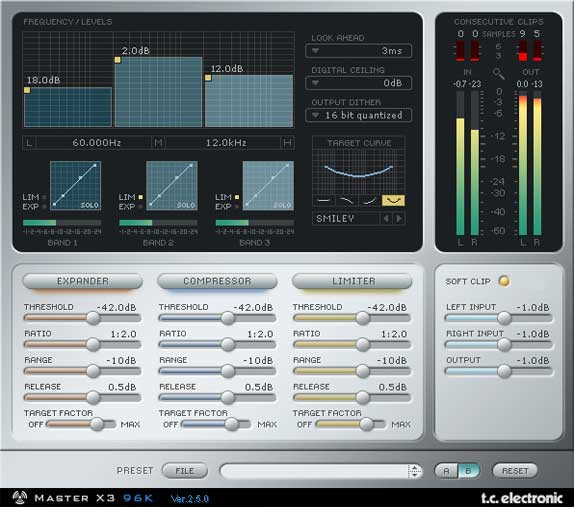Image resolution: width=574 pixels, height=507 pixels.
Task: Open the Look Ahead dropdown
Action: [x=358, y=51]
